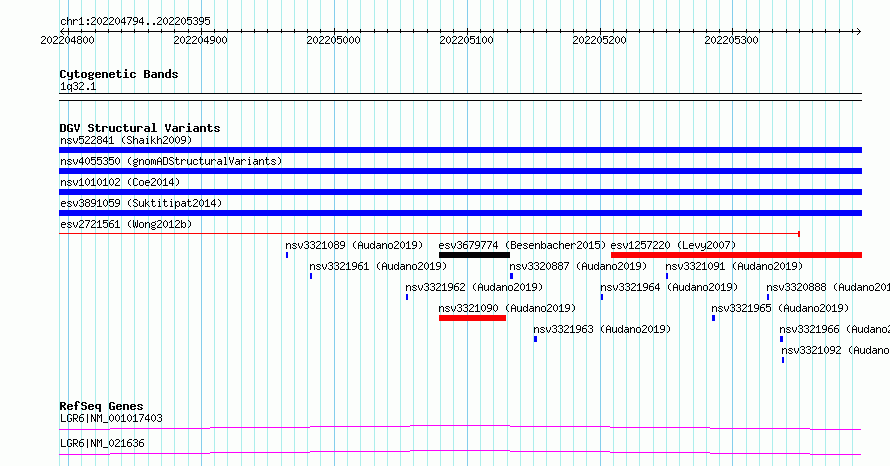
Task: Click the nsv522841 (Shaikh2009) variant label
Action: 126,140
